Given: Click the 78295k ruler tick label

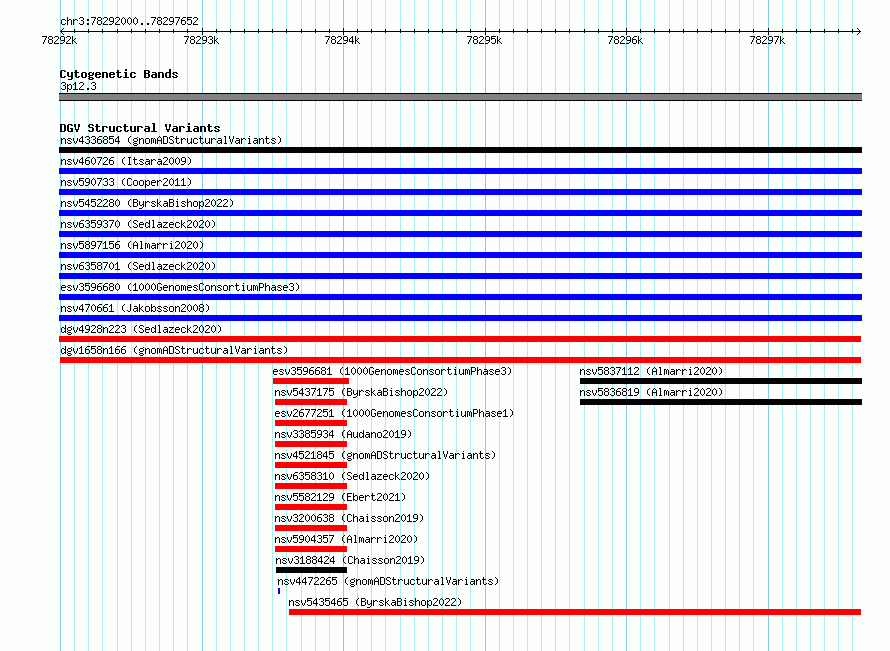Looking at the screenshot, I should 484,40.
